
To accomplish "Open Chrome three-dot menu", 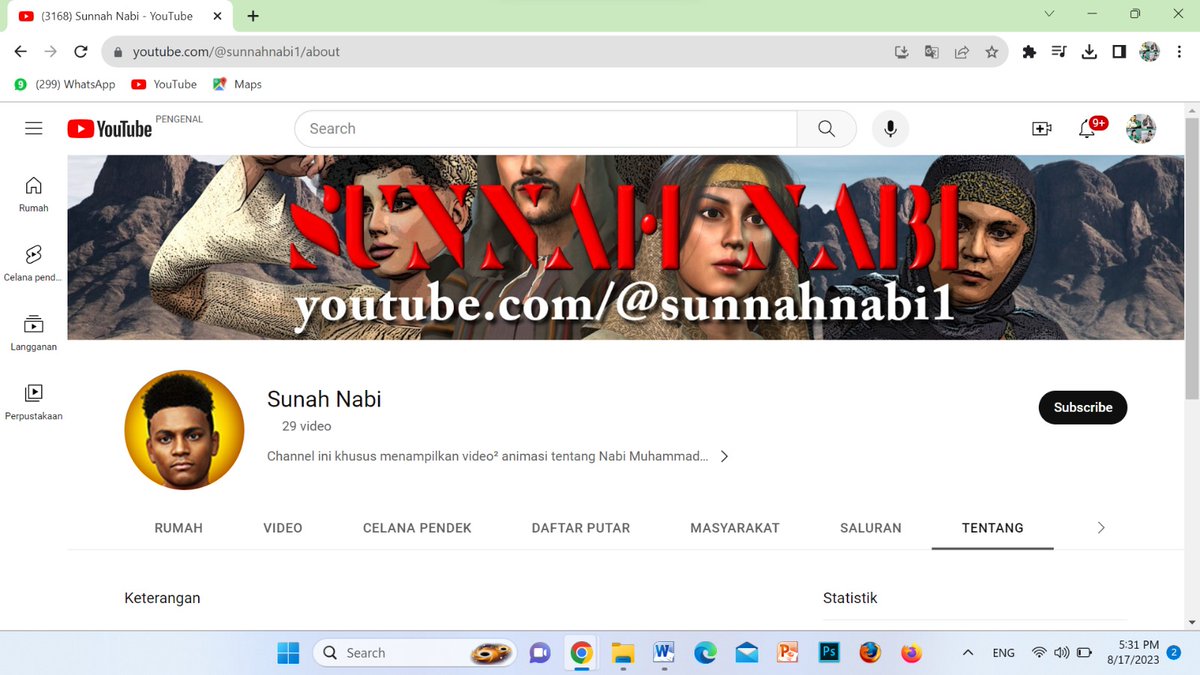I will coord(1180,52).
